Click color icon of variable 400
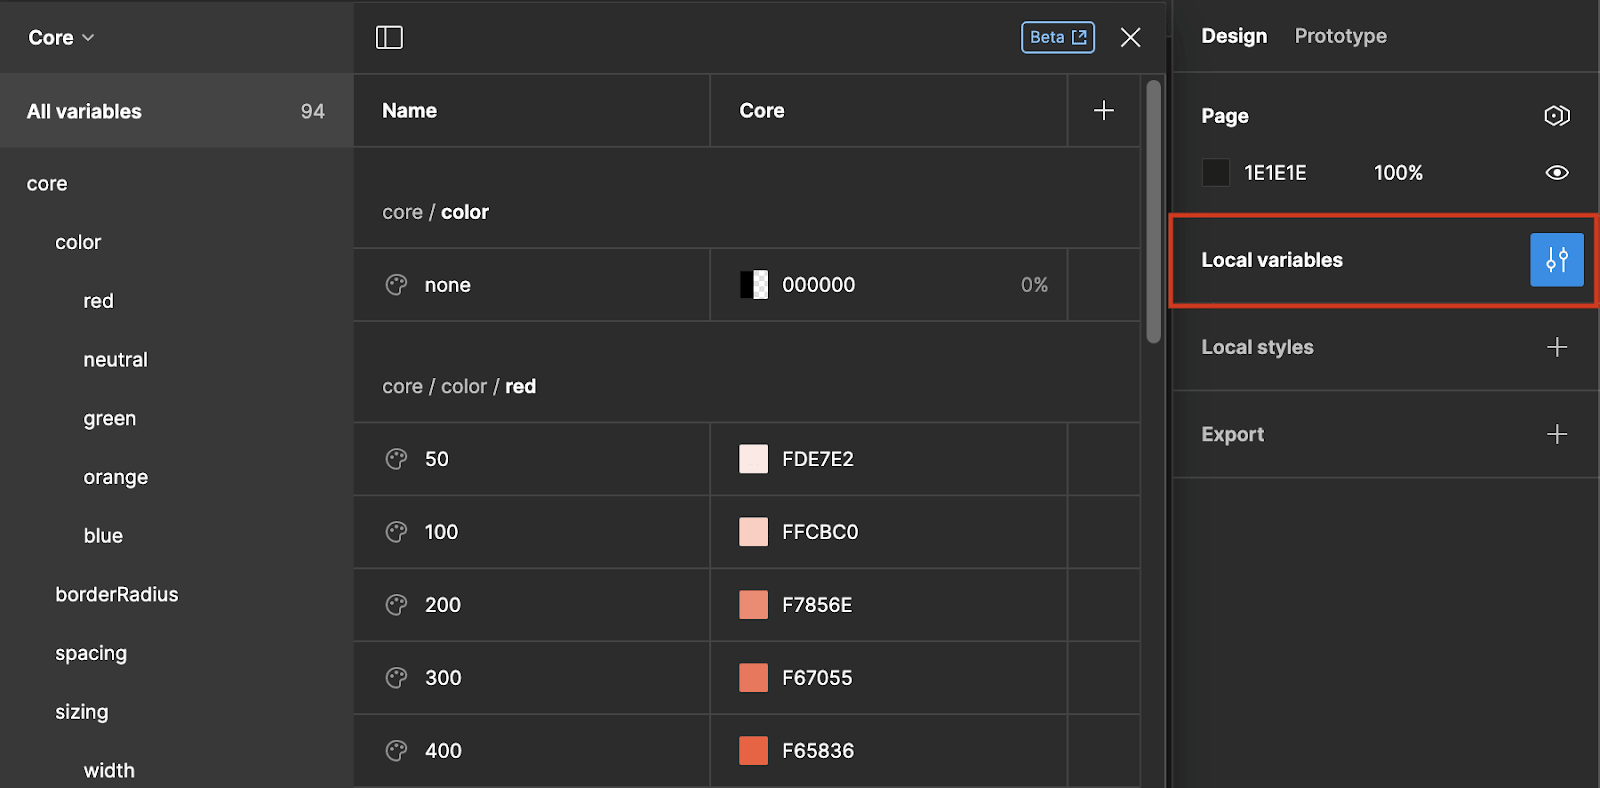 [x=396, y=751]
